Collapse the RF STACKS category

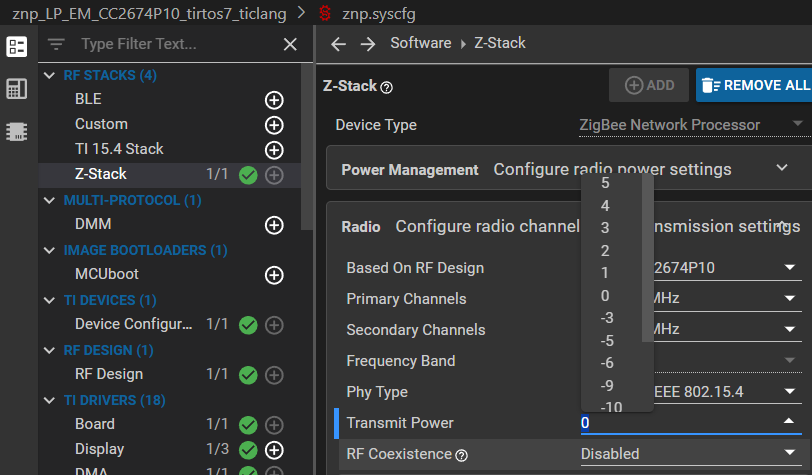(49, 76)
